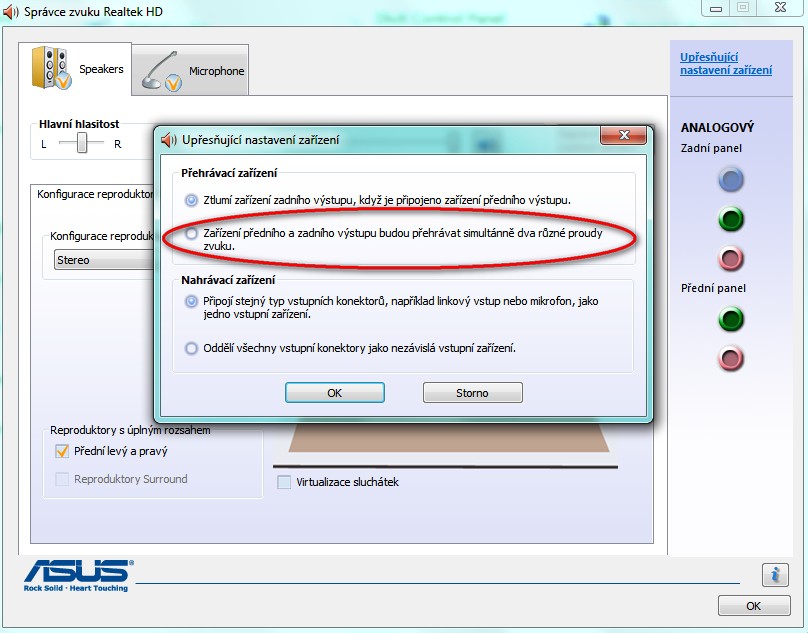Open the Stereo speaker configuration dropdown

tap(105, 260)
